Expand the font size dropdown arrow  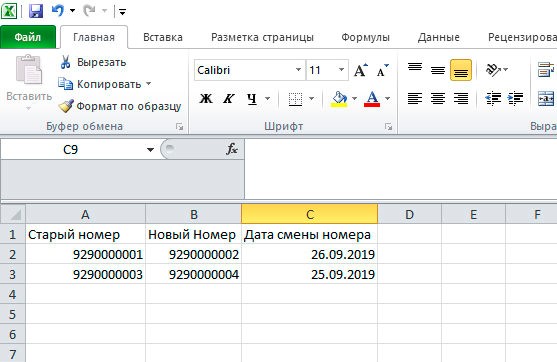[342, 70]
